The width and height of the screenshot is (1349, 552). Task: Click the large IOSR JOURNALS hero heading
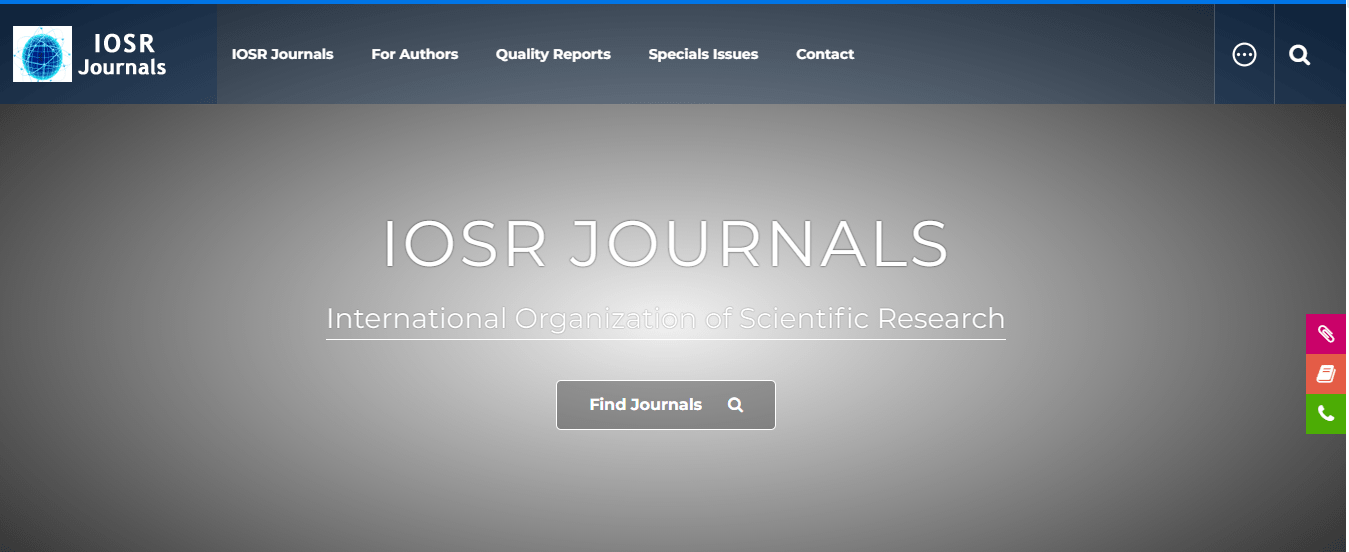point(665,244)
